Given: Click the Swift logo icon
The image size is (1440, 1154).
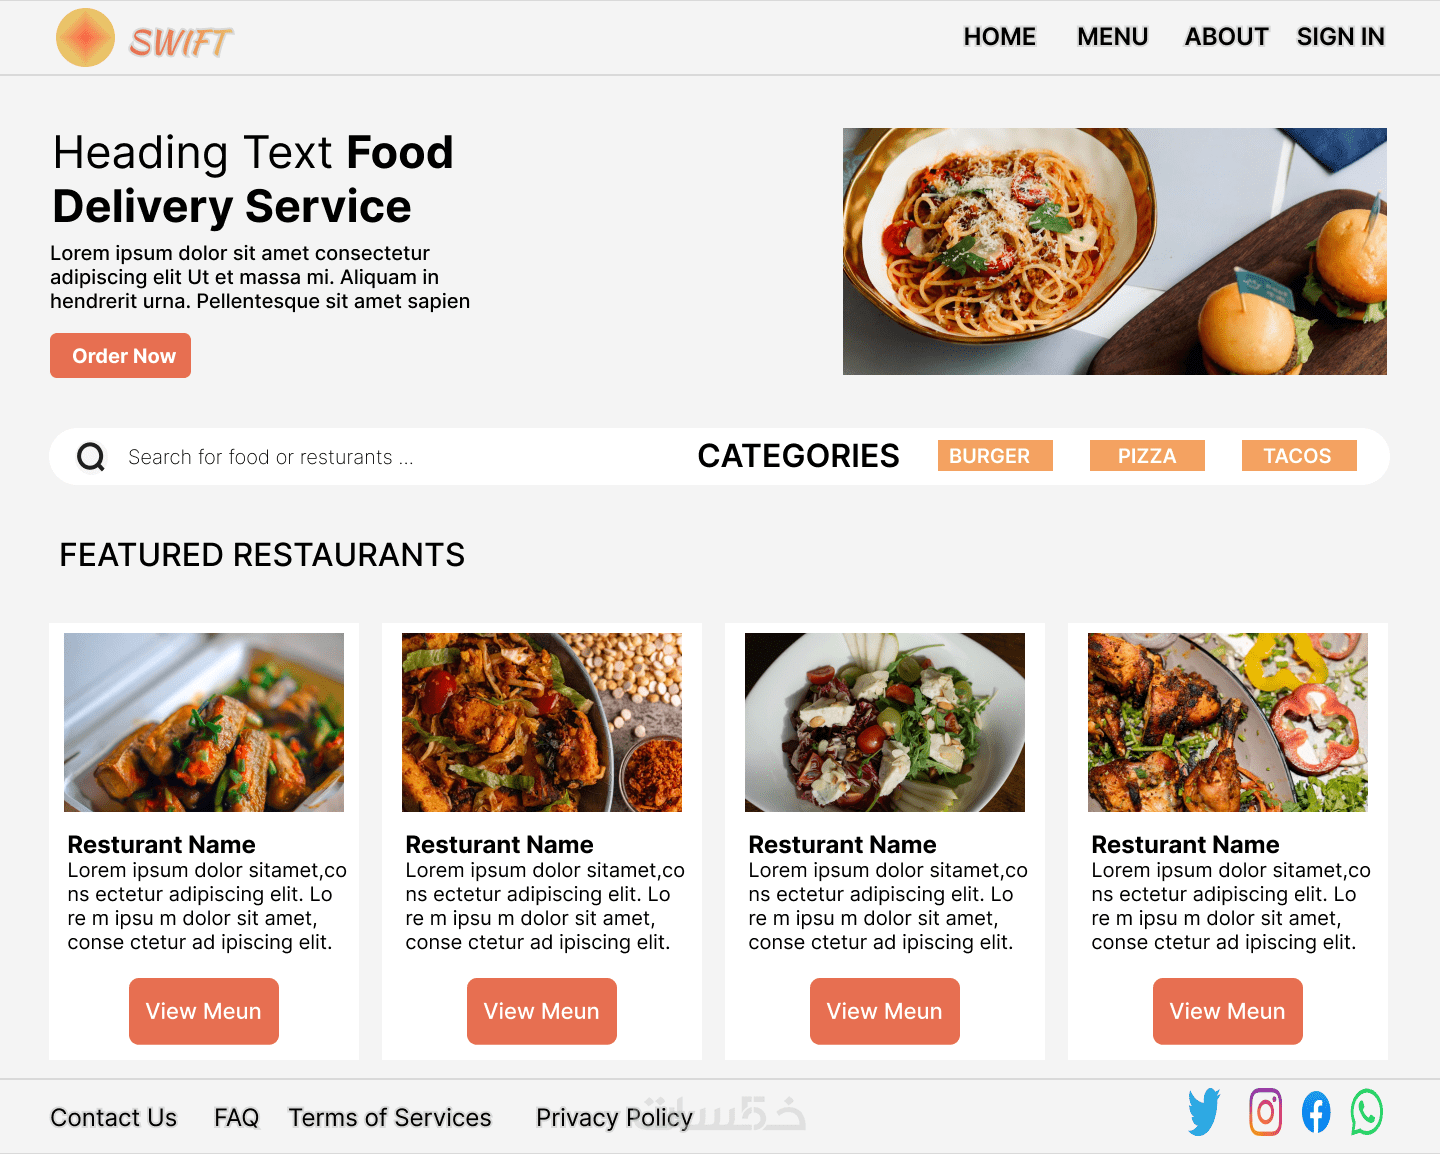Looking at the screenshot, I should [86, 38].
